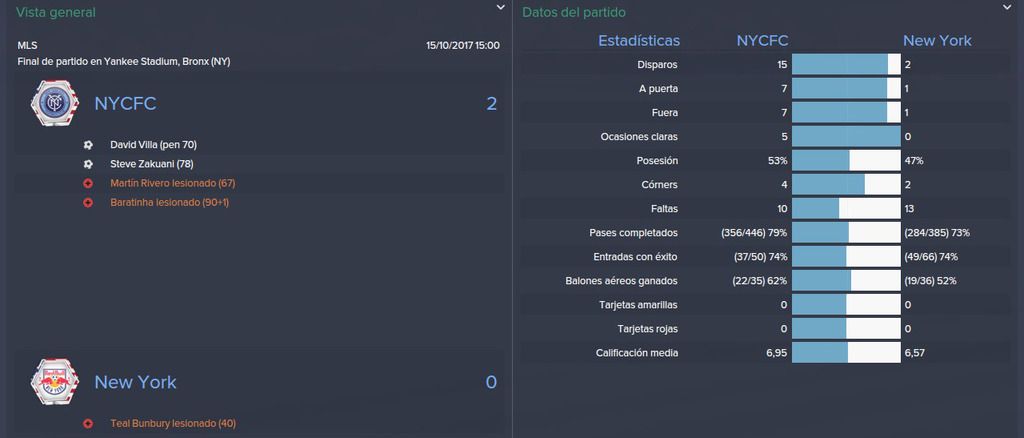The image size is (1024, 438).
Task: Collapse the Datos del partido panel chevron
Action: 1006,7
